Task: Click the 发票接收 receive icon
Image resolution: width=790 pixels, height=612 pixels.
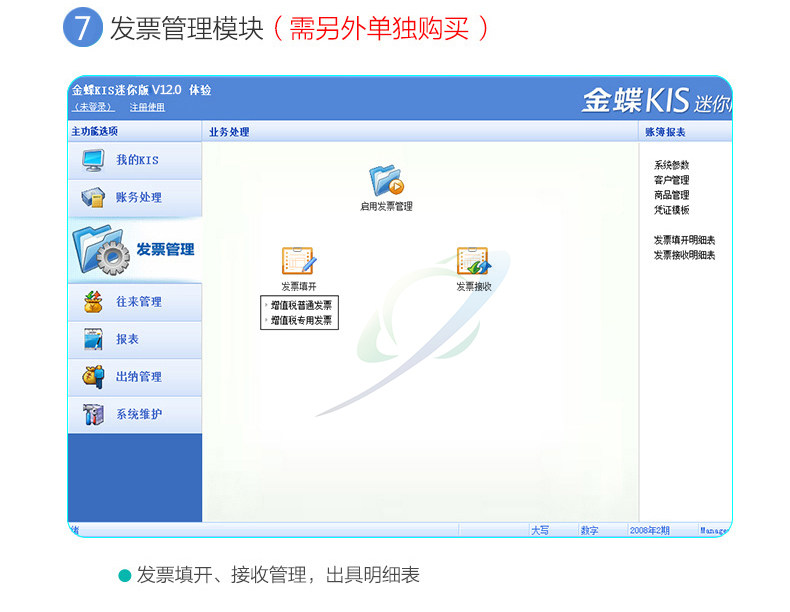Action: click(474, 261)
